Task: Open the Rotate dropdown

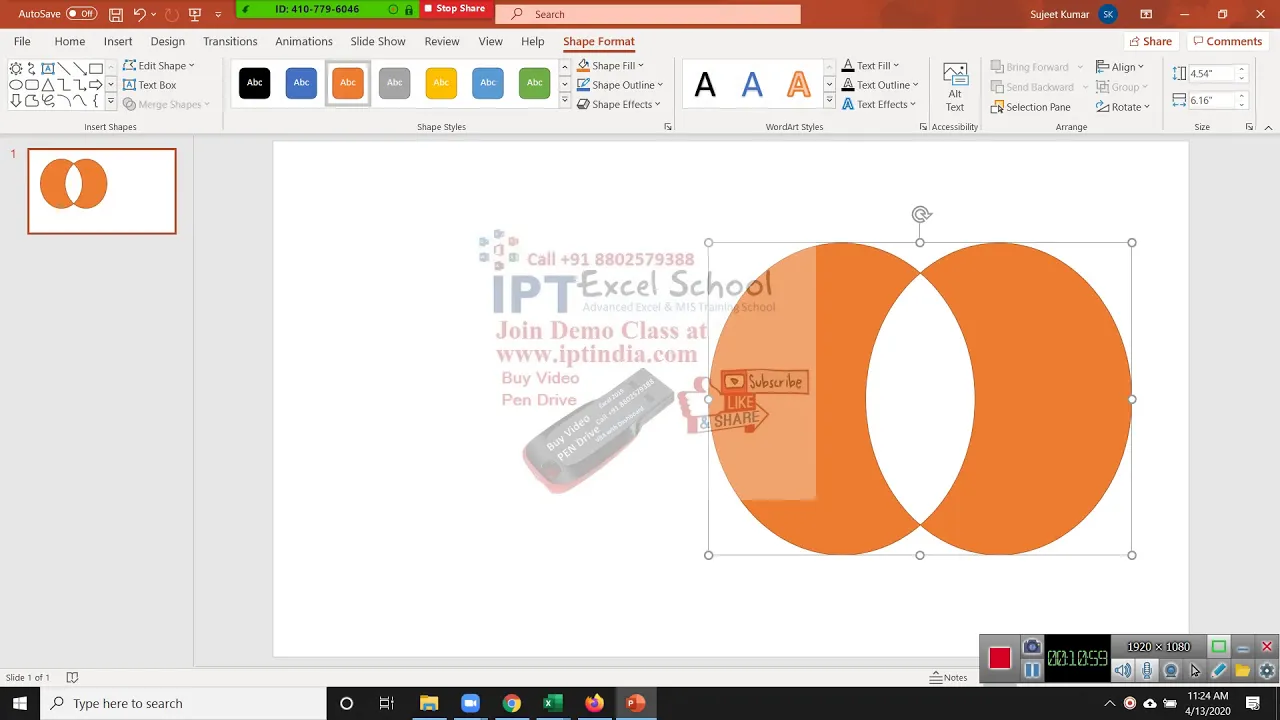Action: (x=1122, y=107)
